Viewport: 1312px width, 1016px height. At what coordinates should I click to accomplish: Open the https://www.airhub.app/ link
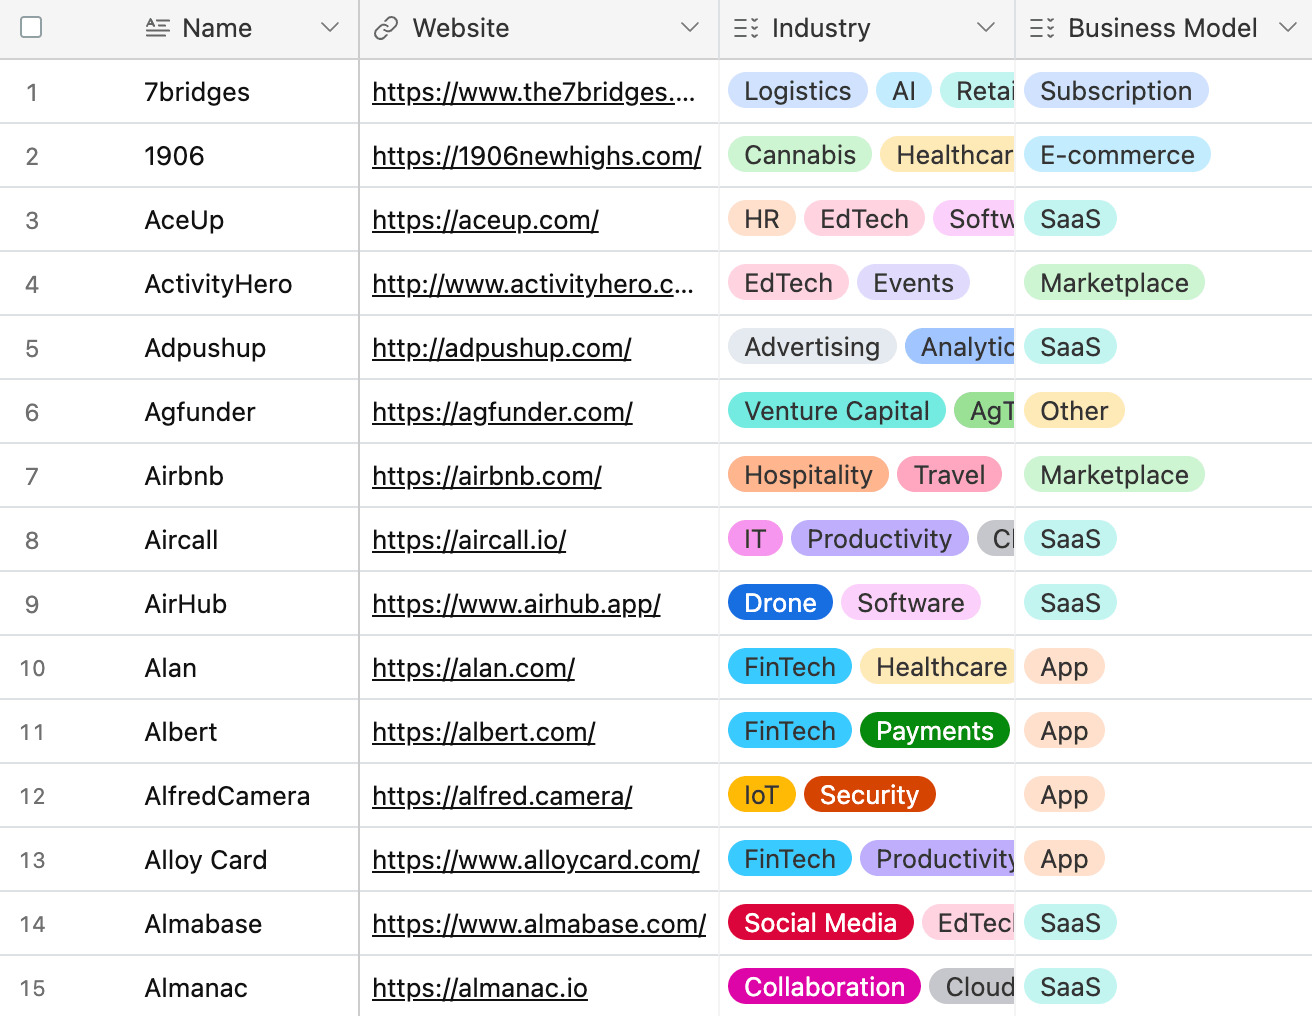(x=516, y=604)
